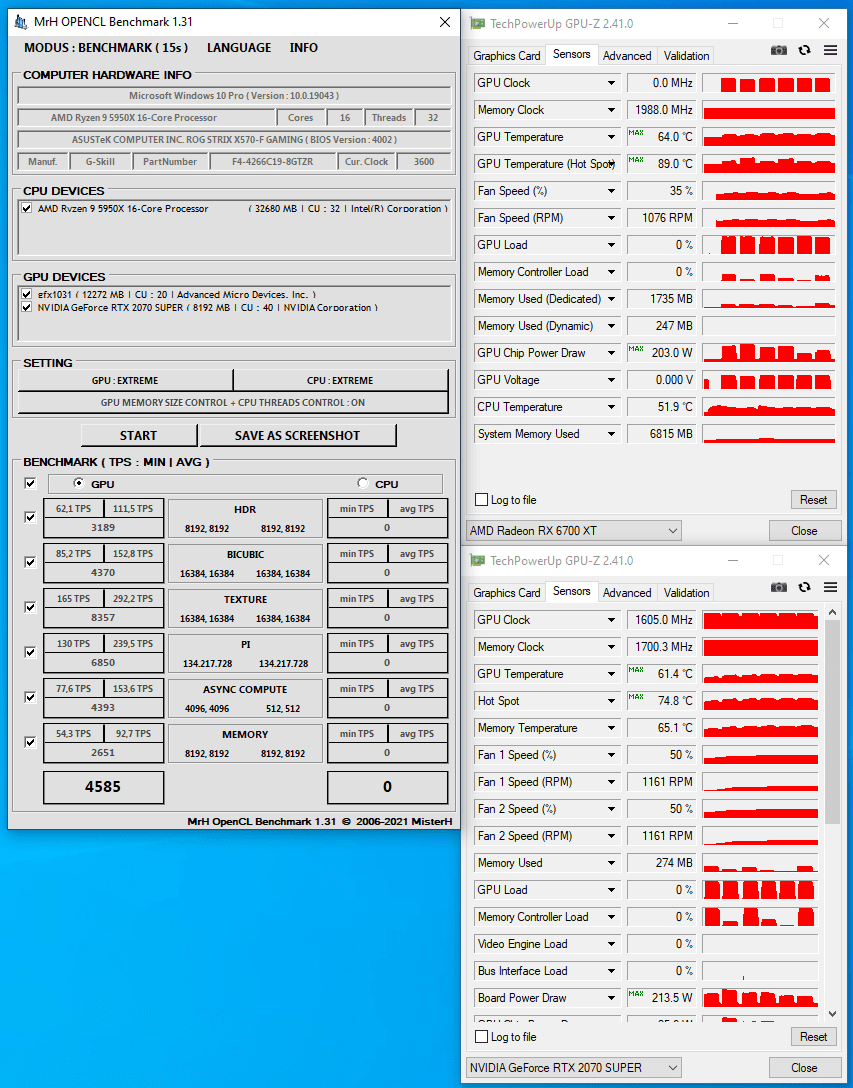Image resolution: width=853 pixels, height=1088 pixels.
Task: Click refresh icon in AMD GPU-Z window
Action: 804,50
